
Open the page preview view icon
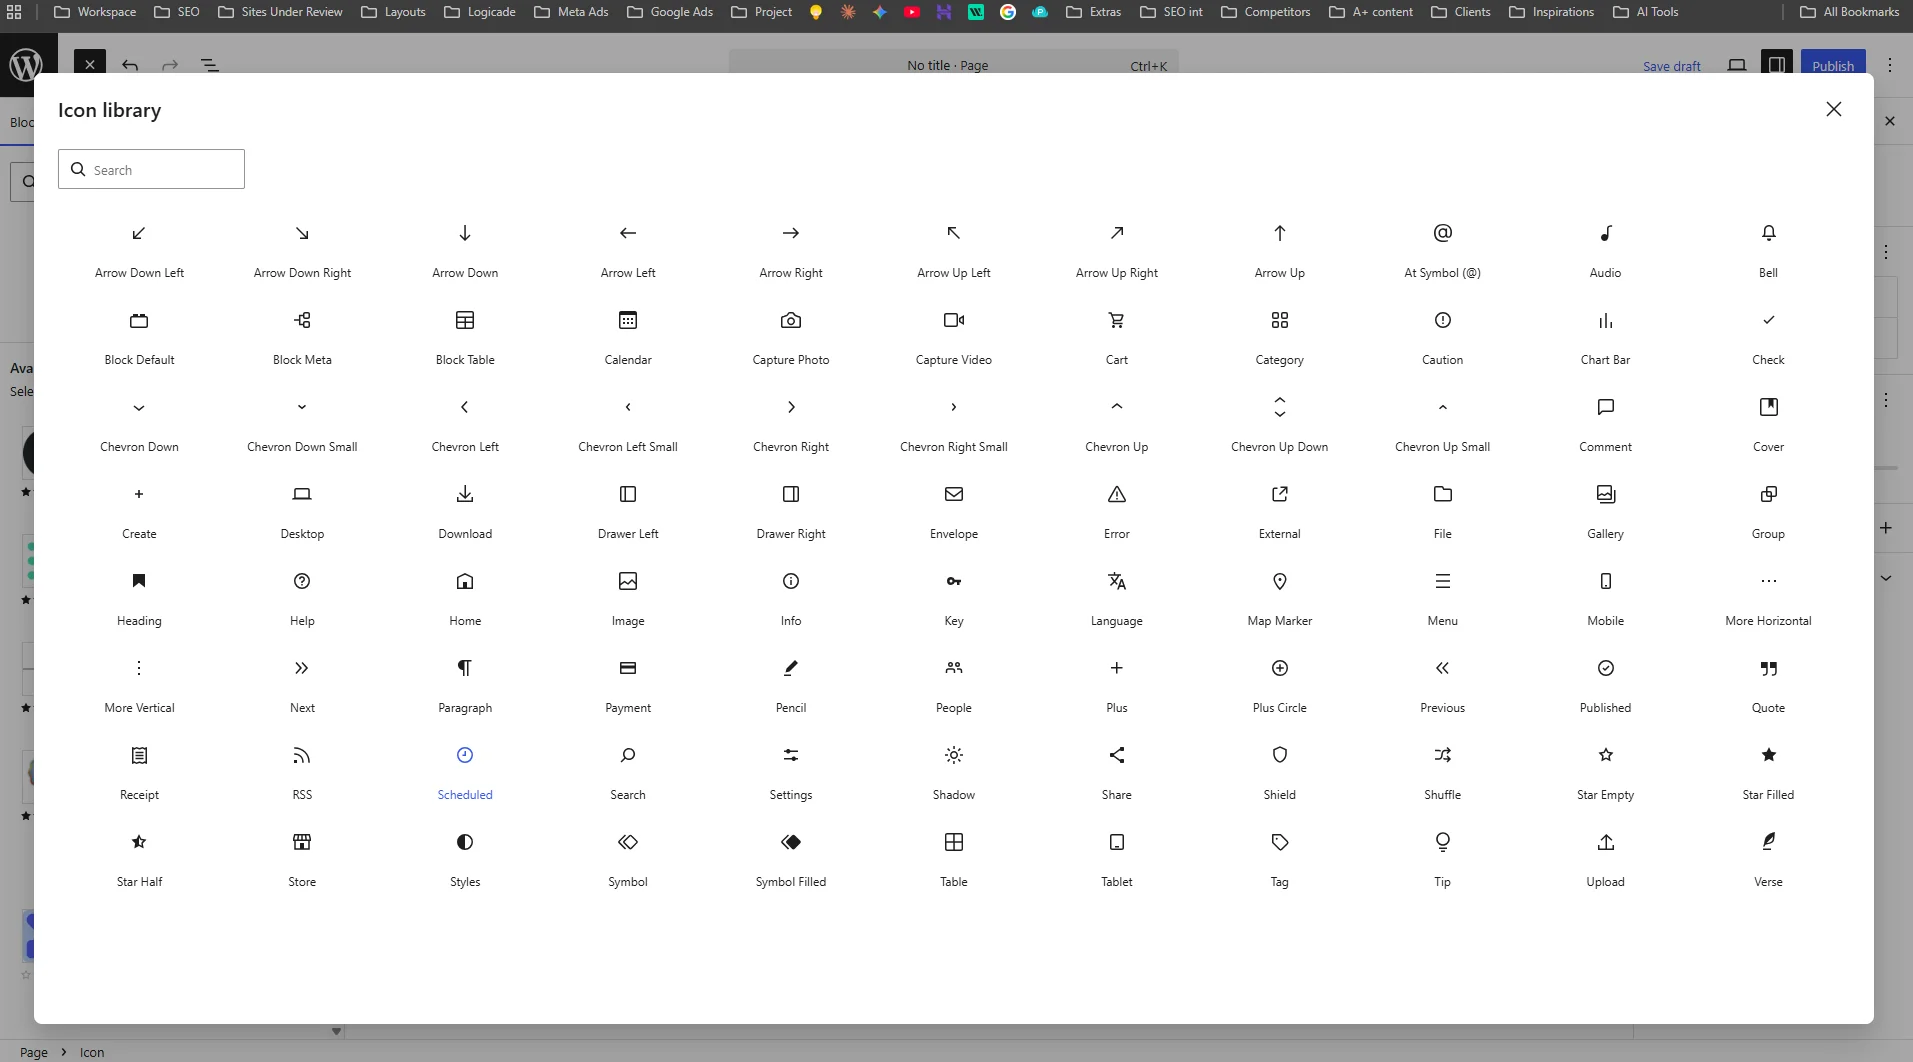point(1737,65)
